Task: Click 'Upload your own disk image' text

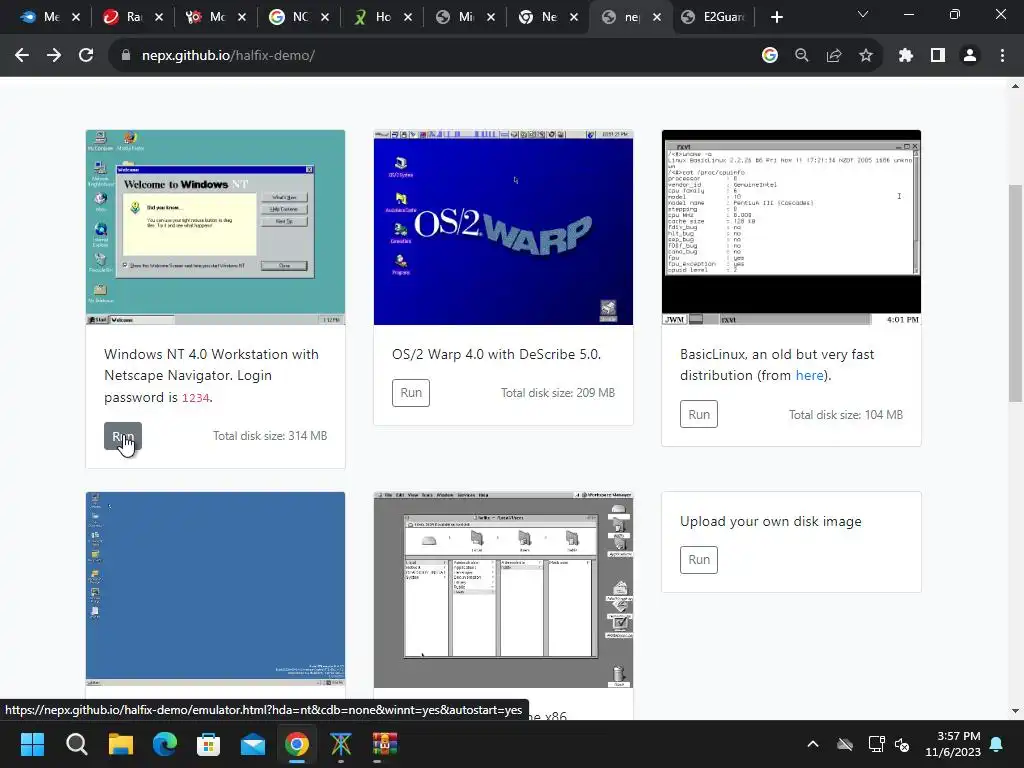Action: pyautogui.click(x=771, y=521)
